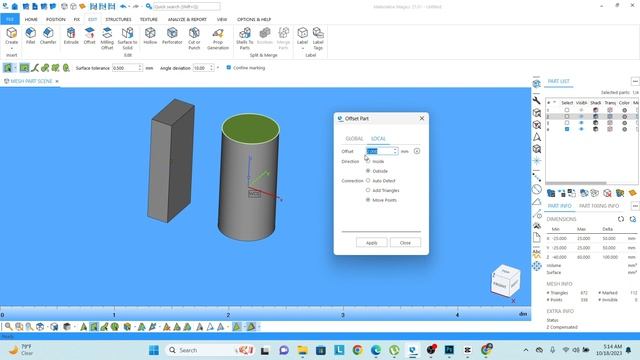
Task: Click the circle tool icon in the sidebar
Action: [x=537, y=189]
